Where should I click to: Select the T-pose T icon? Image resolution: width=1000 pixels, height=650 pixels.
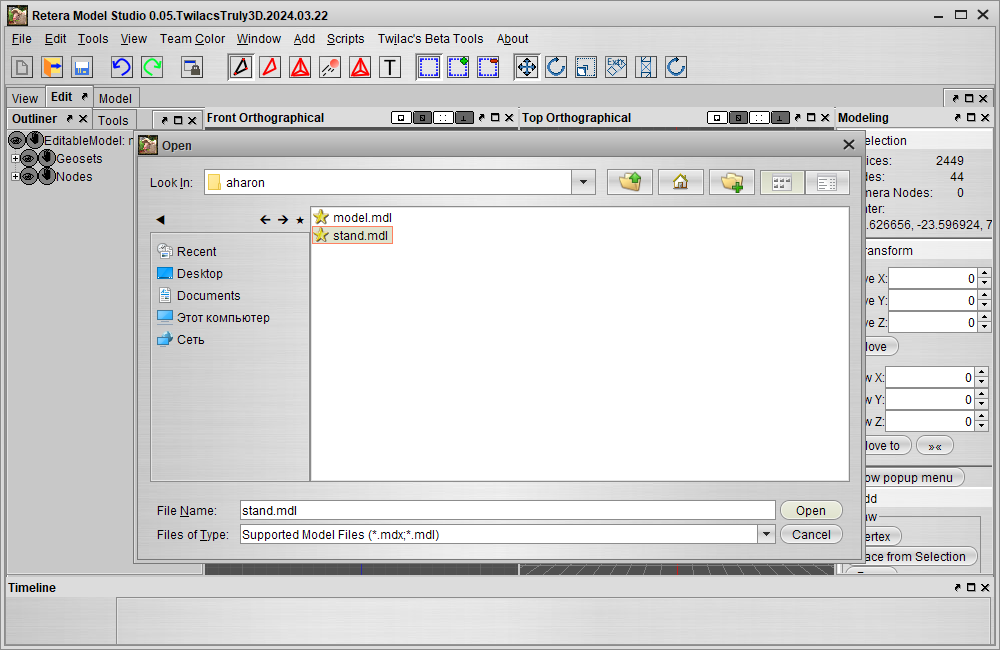(390, 67)
